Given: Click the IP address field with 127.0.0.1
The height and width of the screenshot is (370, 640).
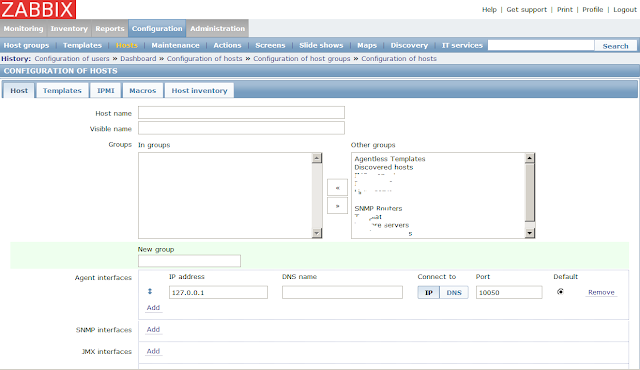Looking at the screenshot, I should click(218, 292).
